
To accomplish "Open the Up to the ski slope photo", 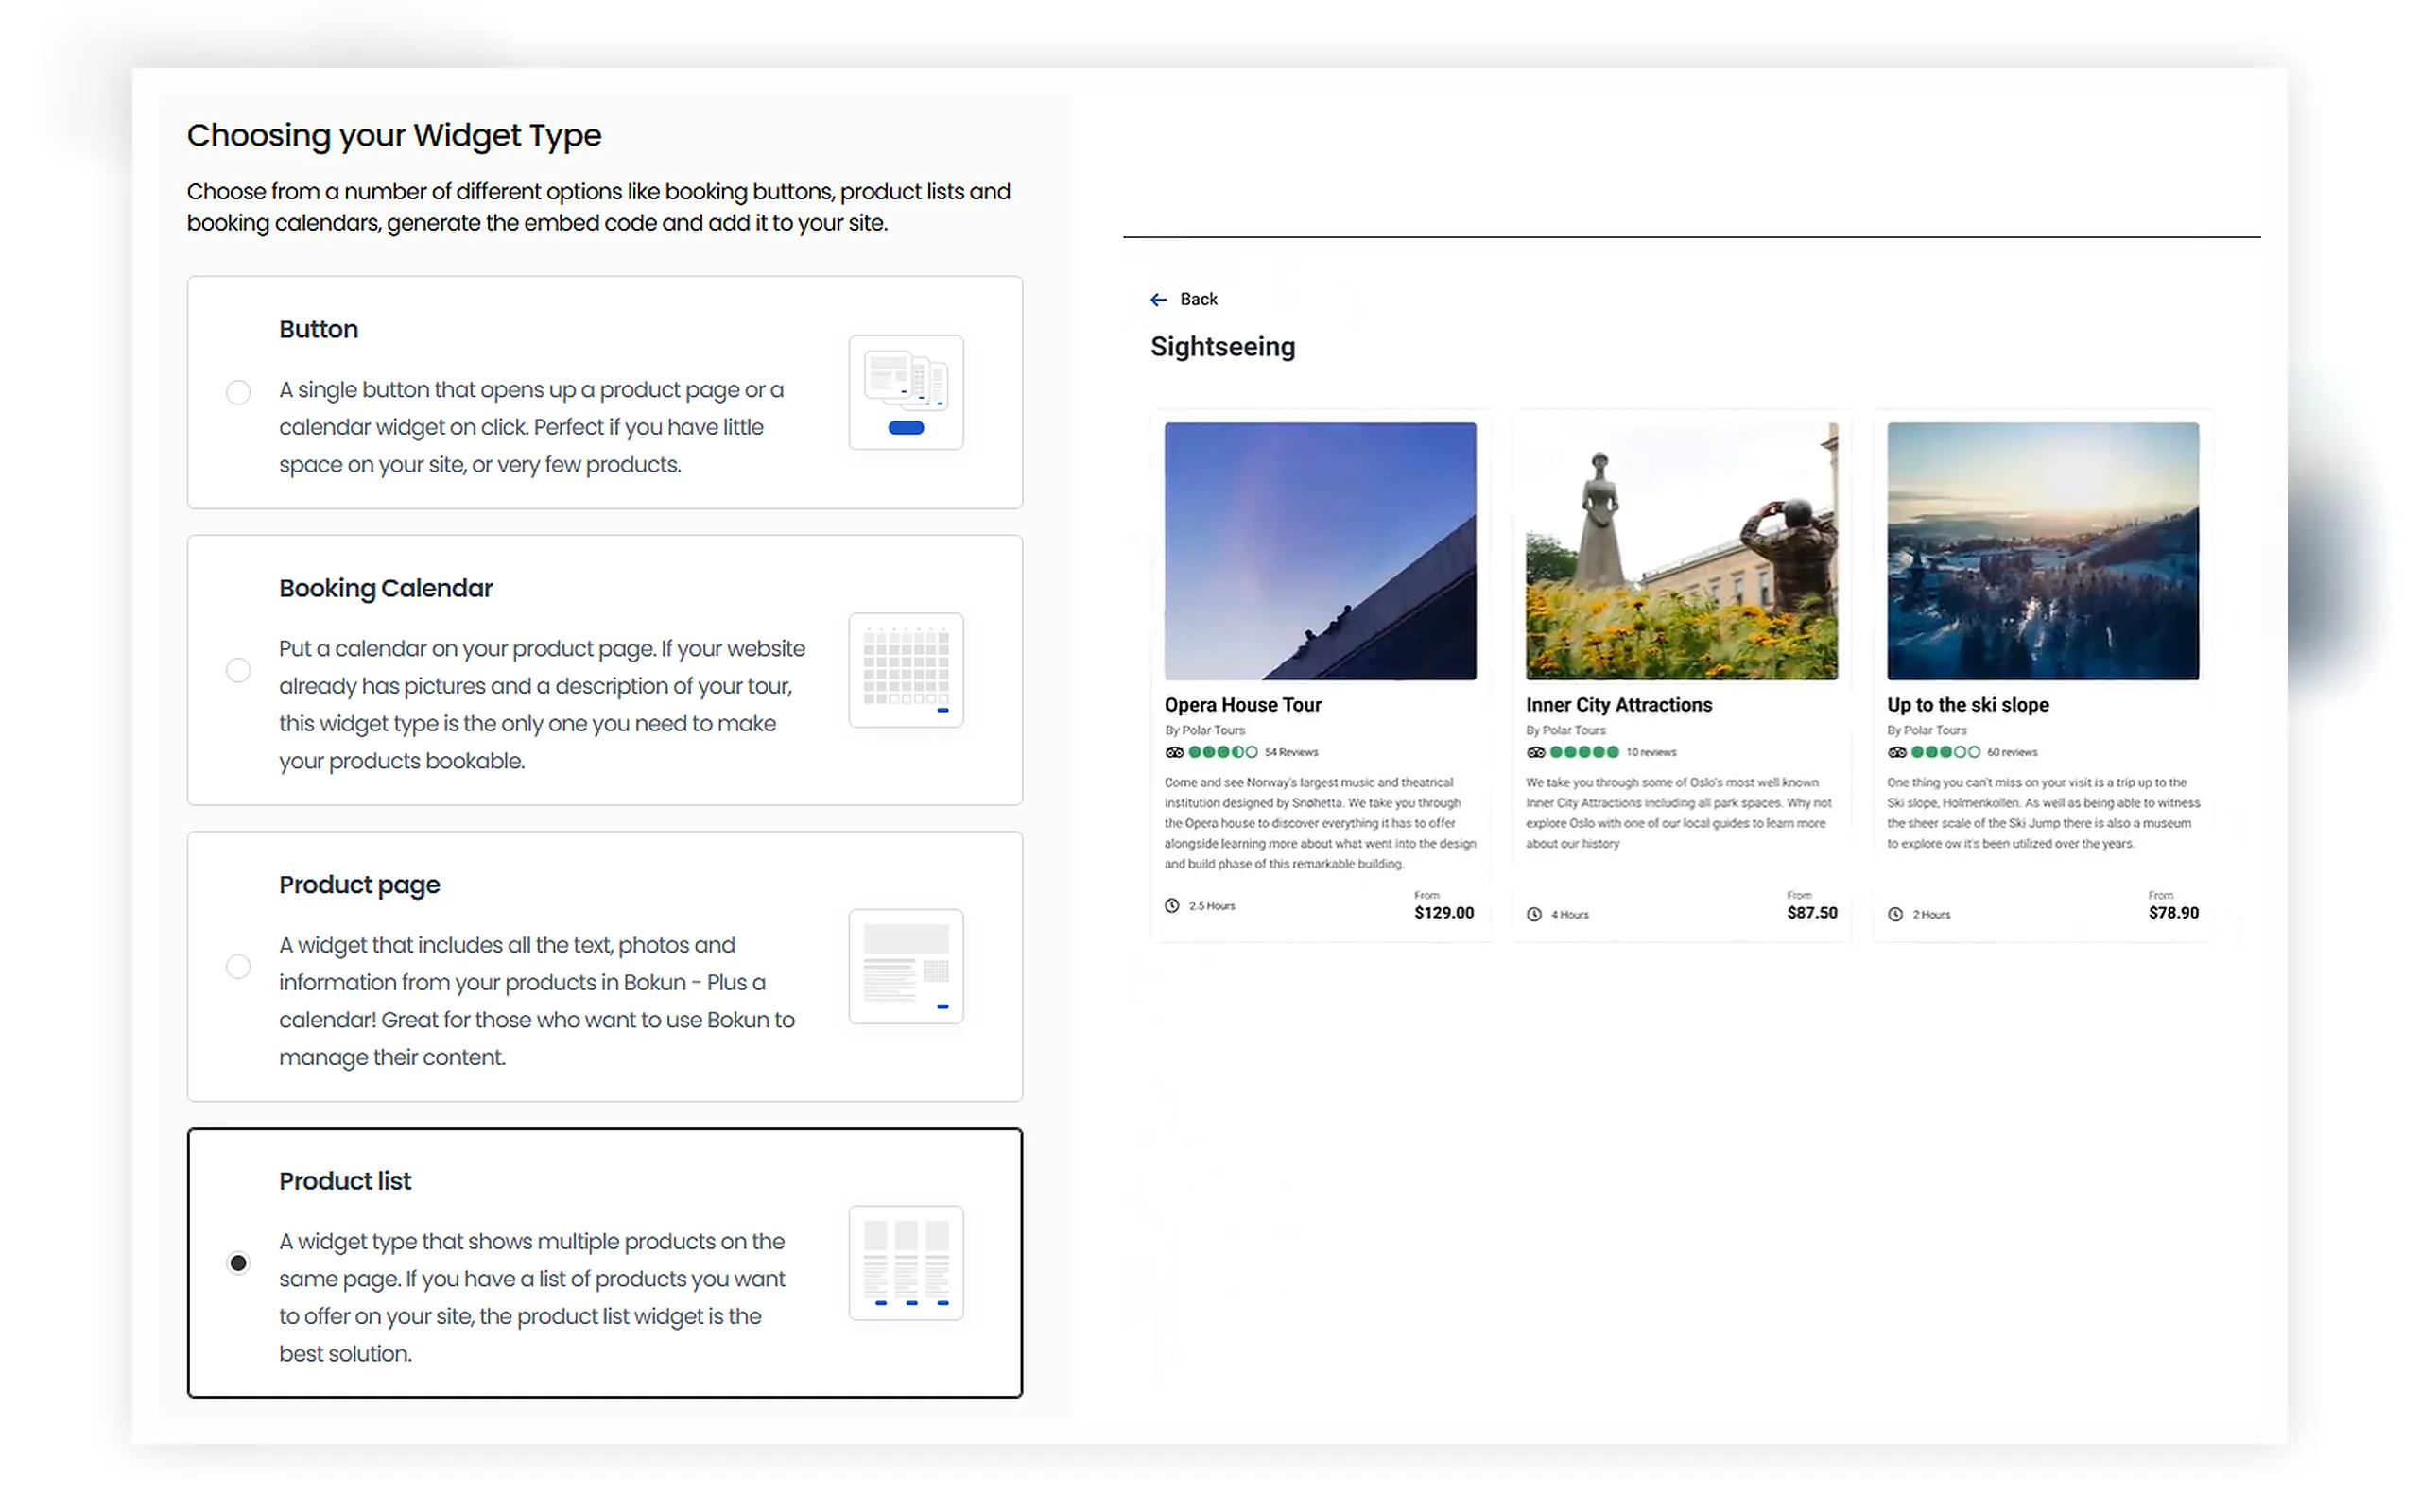I will click(x=2043, y=551).
